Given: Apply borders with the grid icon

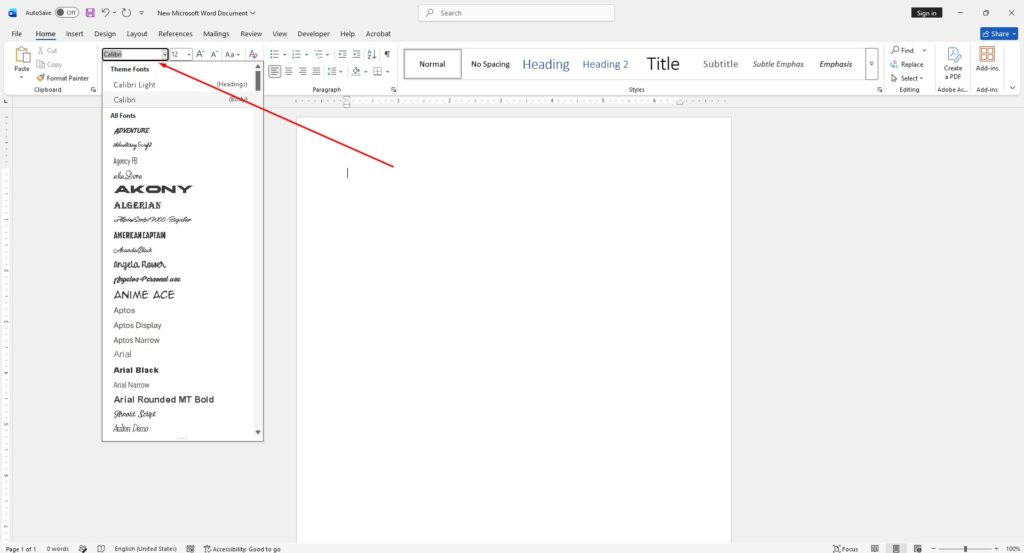Looking at the screenshot, I should pos(377,71).
